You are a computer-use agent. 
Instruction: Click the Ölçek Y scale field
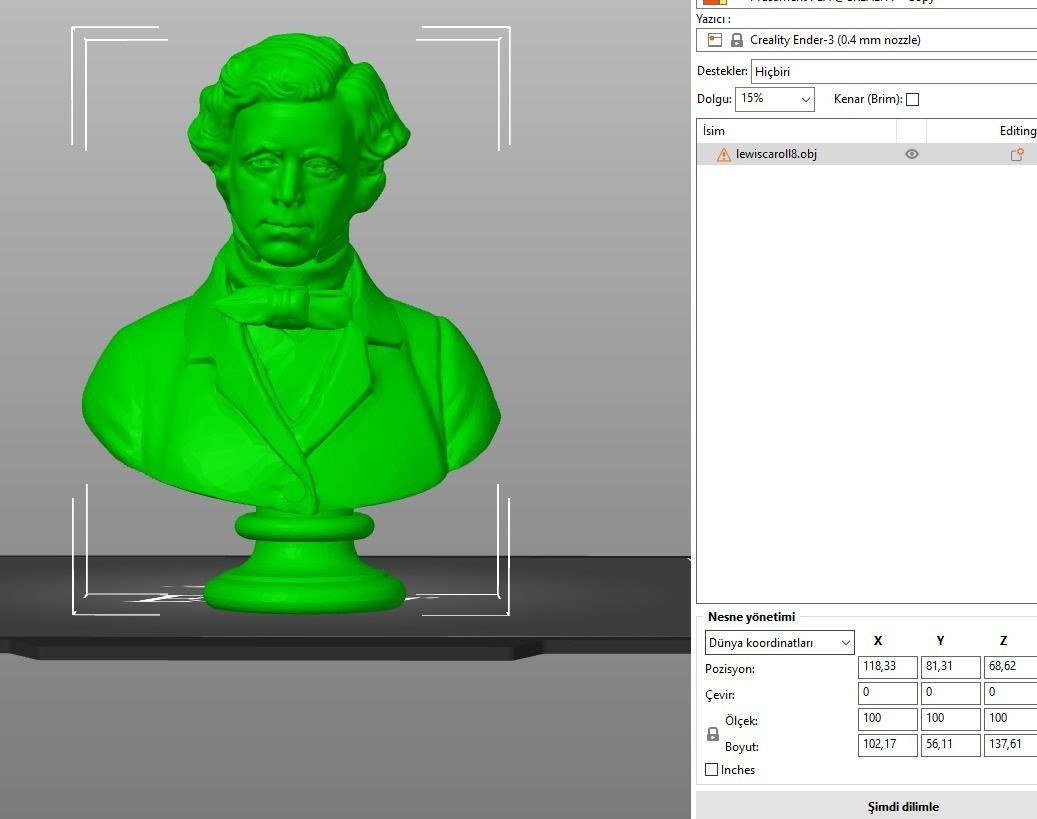[x=950, y=718]
